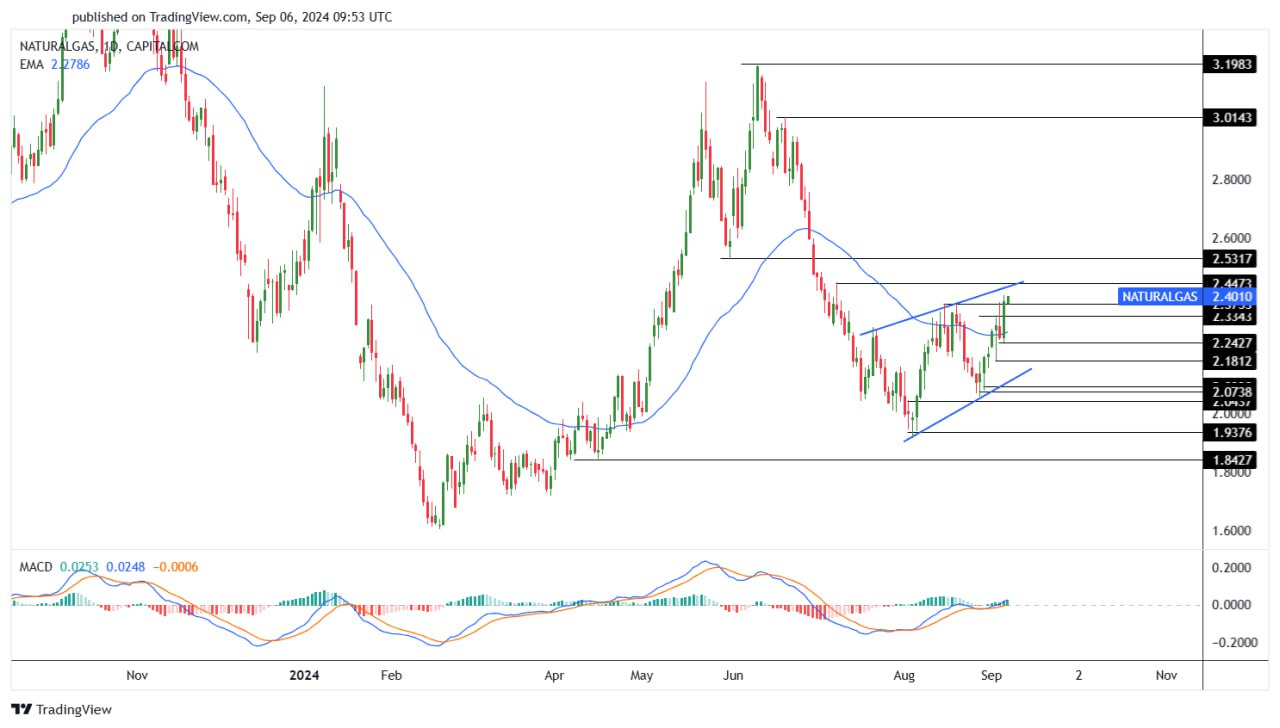1280x728 pixels.
Task: Click the 3.0143 price level label
Action: 1231,118
